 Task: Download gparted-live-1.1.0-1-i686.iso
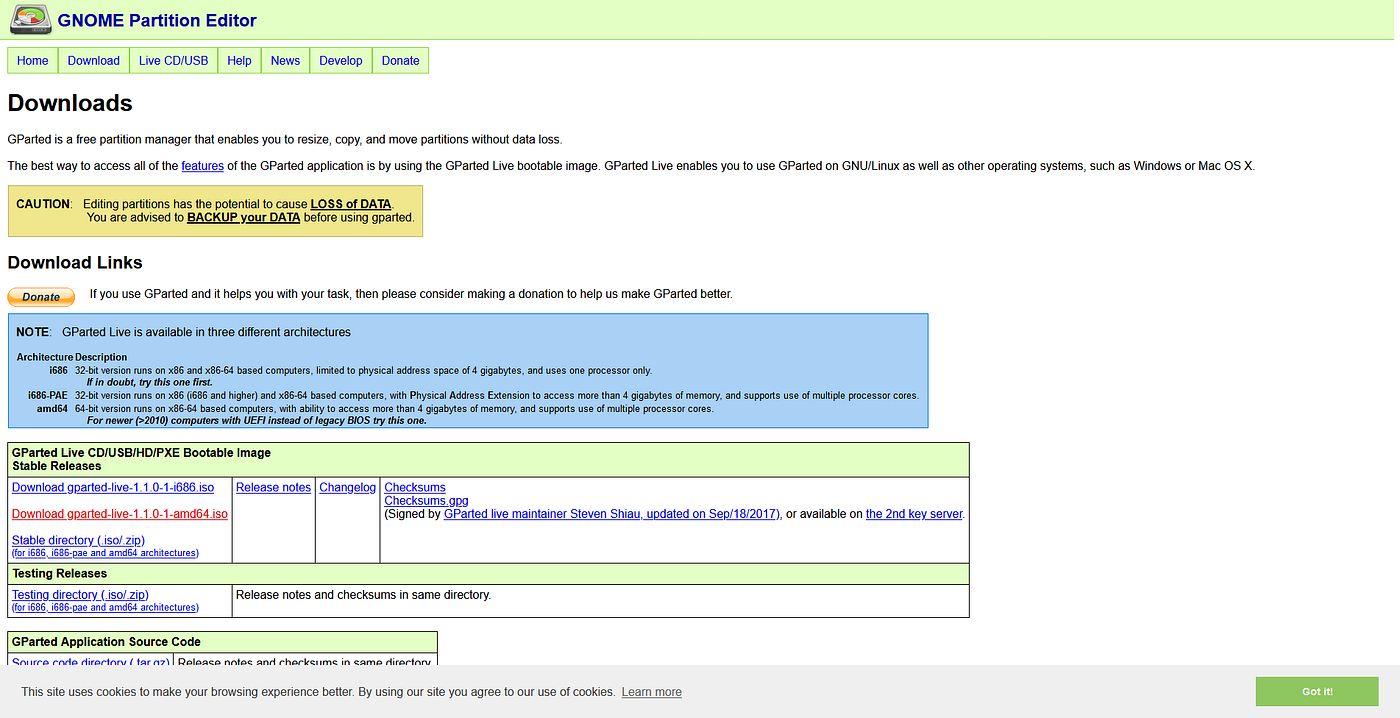click(x=113, y=488)
